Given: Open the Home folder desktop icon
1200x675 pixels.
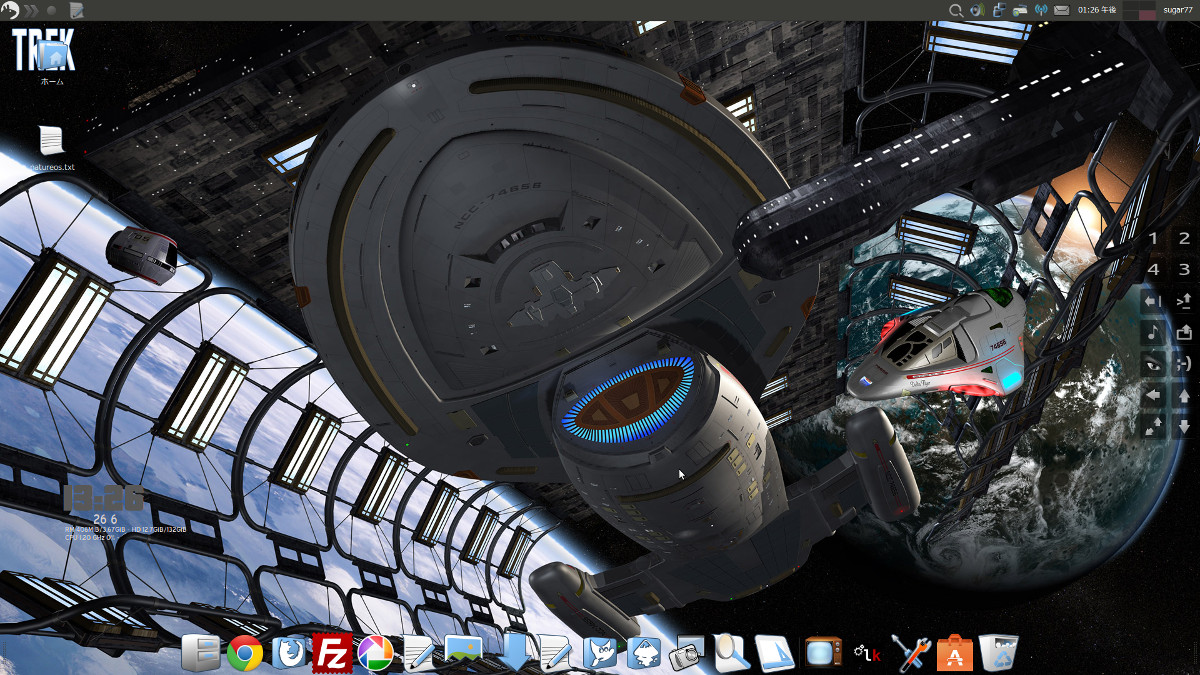Looking at the screenshot, I should click(52, 56).
